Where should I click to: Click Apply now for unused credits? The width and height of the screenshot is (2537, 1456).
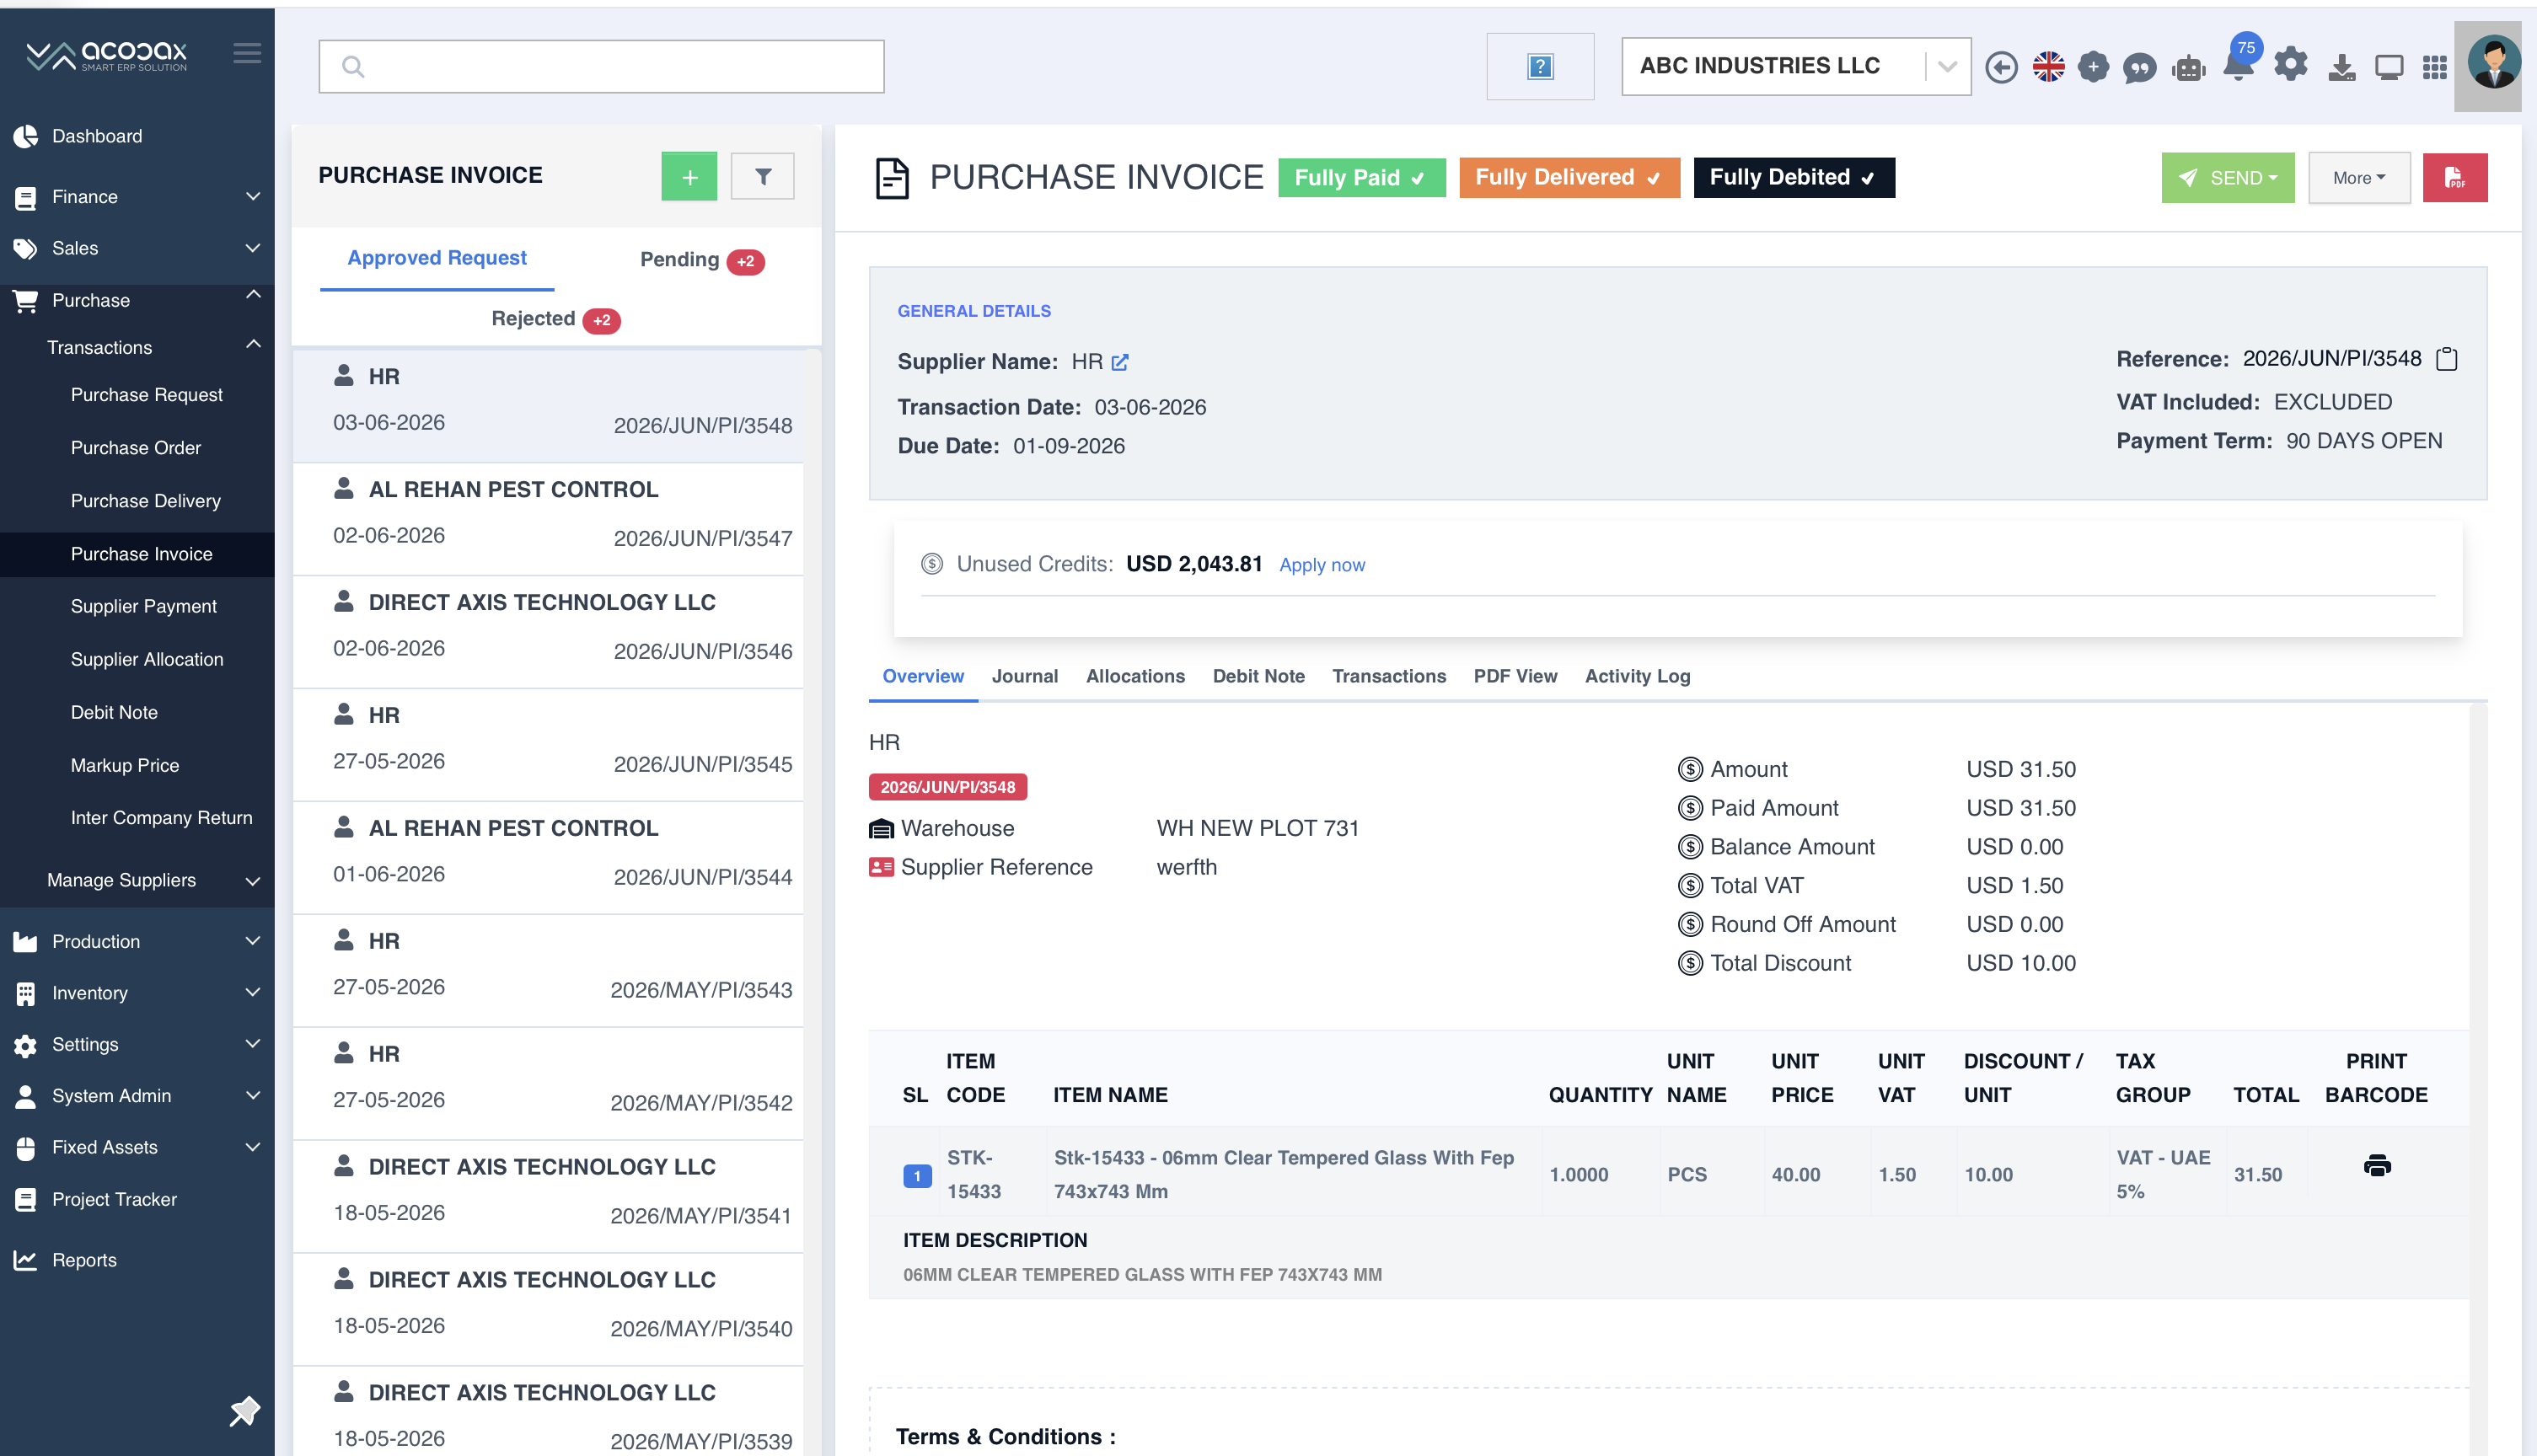coord(1321,565)
